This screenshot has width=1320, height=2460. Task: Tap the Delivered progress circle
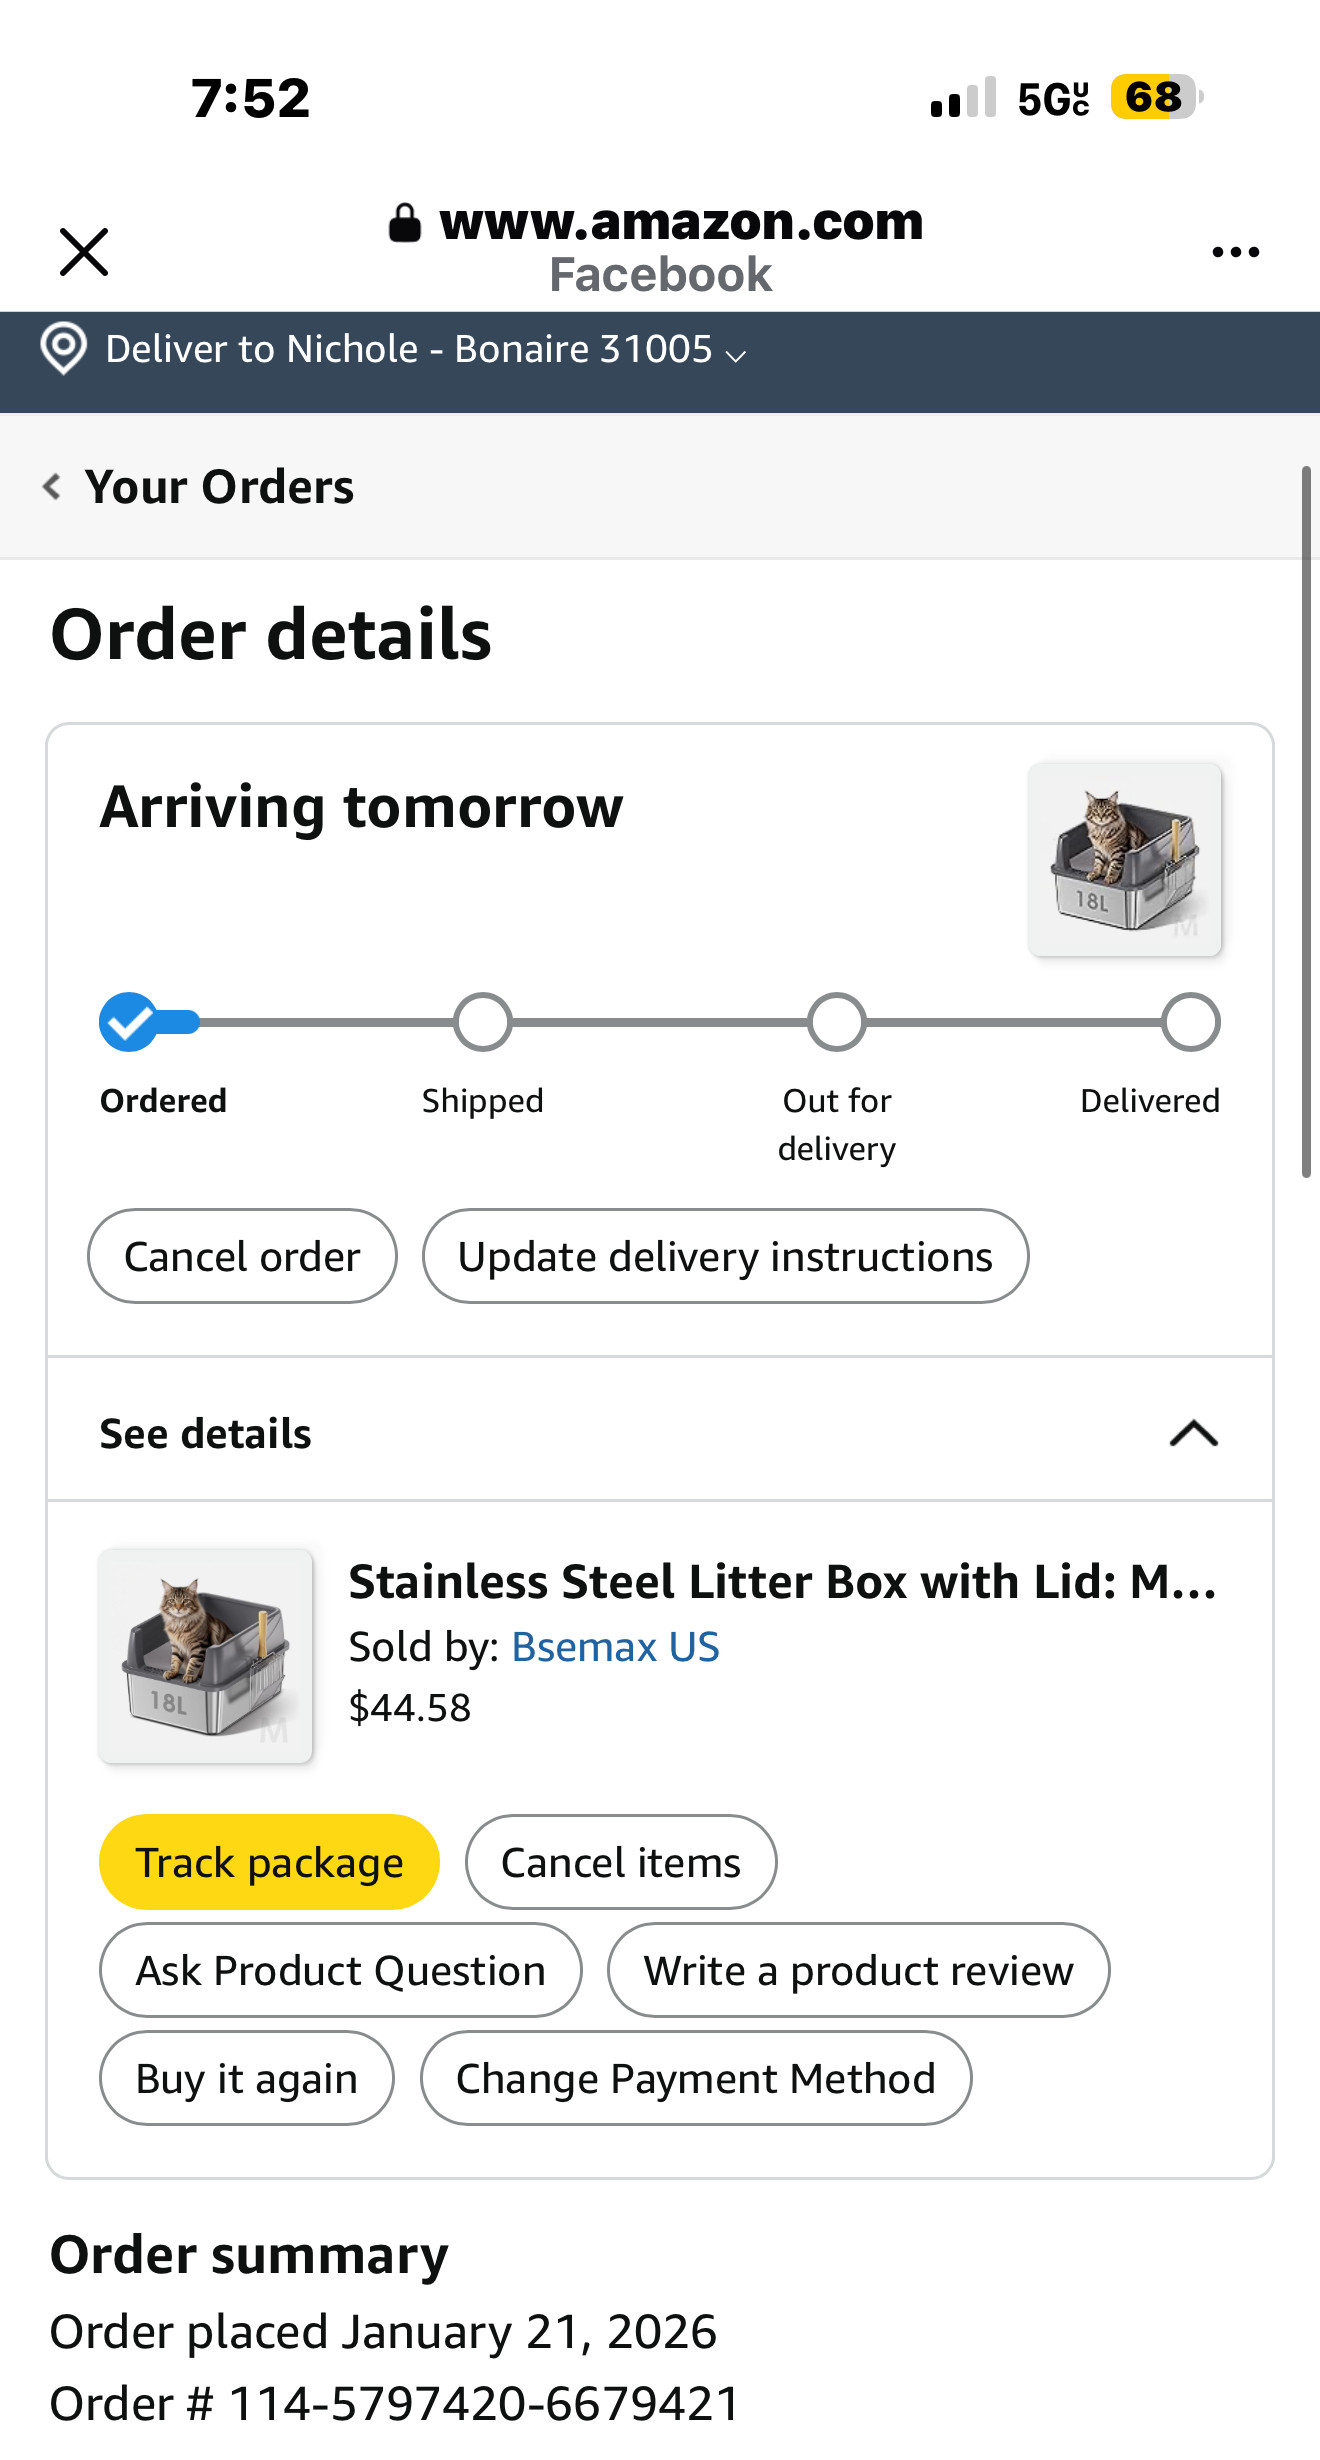(1190, 1022)
